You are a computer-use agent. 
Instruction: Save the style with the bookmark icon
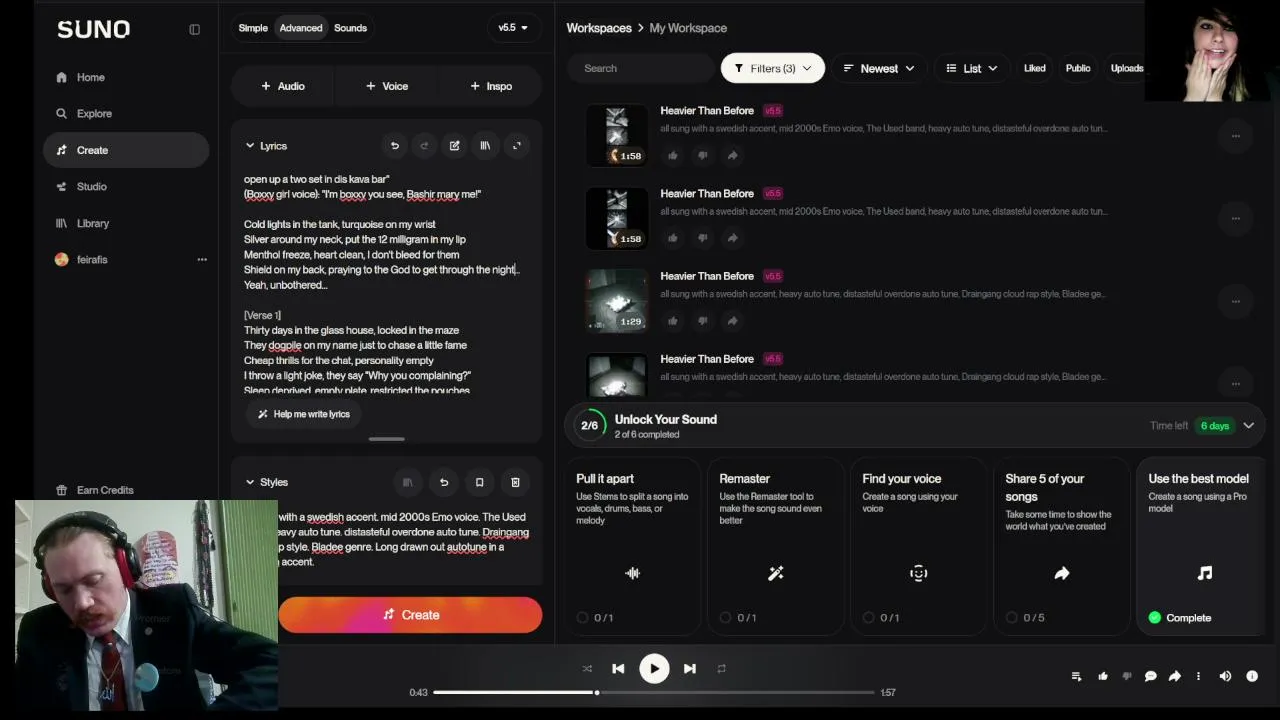(479, 482)
